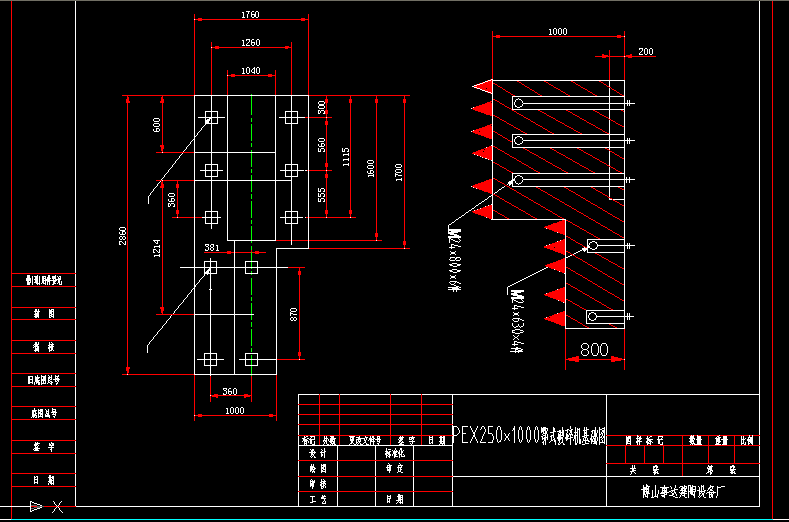Screen dimensions: 789x522
Task: Select the 2860 overall height dimension
Action: tap(123, 236)
